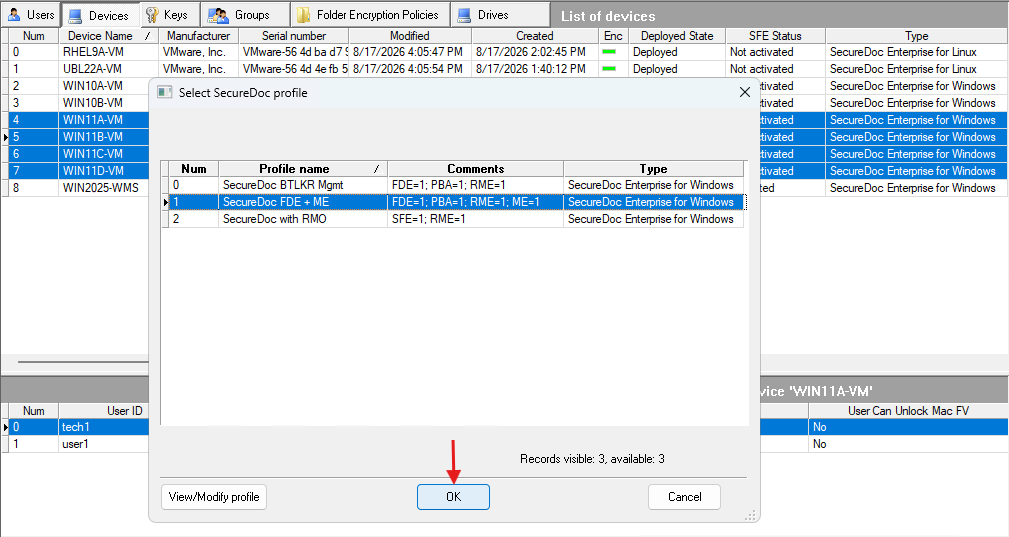This screenshot has height=537, width=1009.
Task: Sort profiles by Comments column header
Action: click(x=476, y=168)
